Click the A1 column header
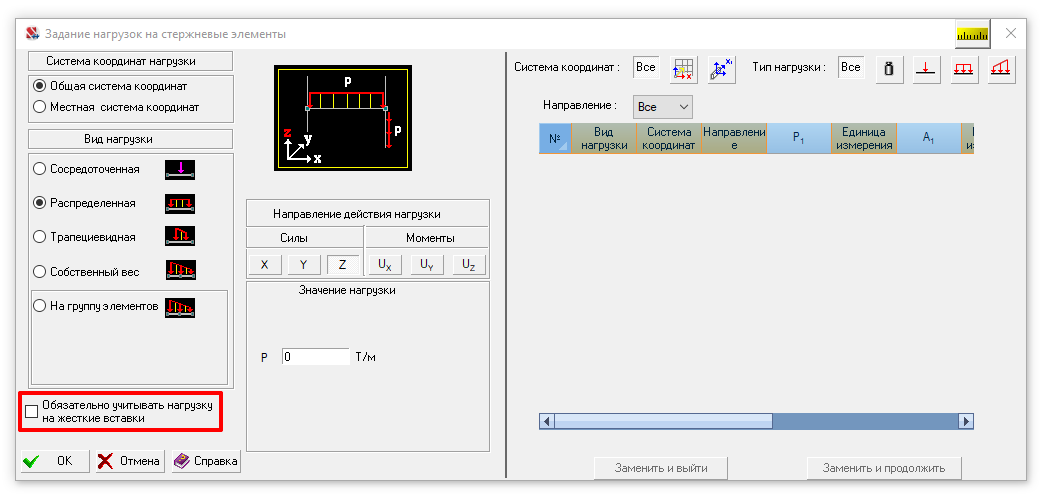The width and height of the screenshot is (1043, 501). pyautogui.click(x=929, y=138)
